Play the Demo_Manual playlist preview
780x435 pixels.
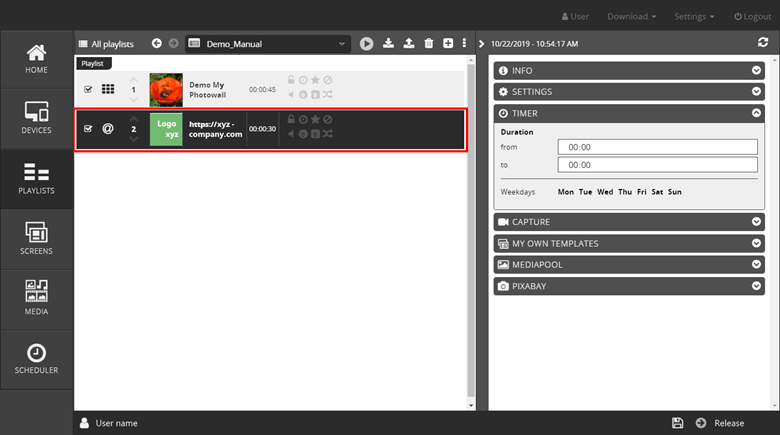coord(367,43)
